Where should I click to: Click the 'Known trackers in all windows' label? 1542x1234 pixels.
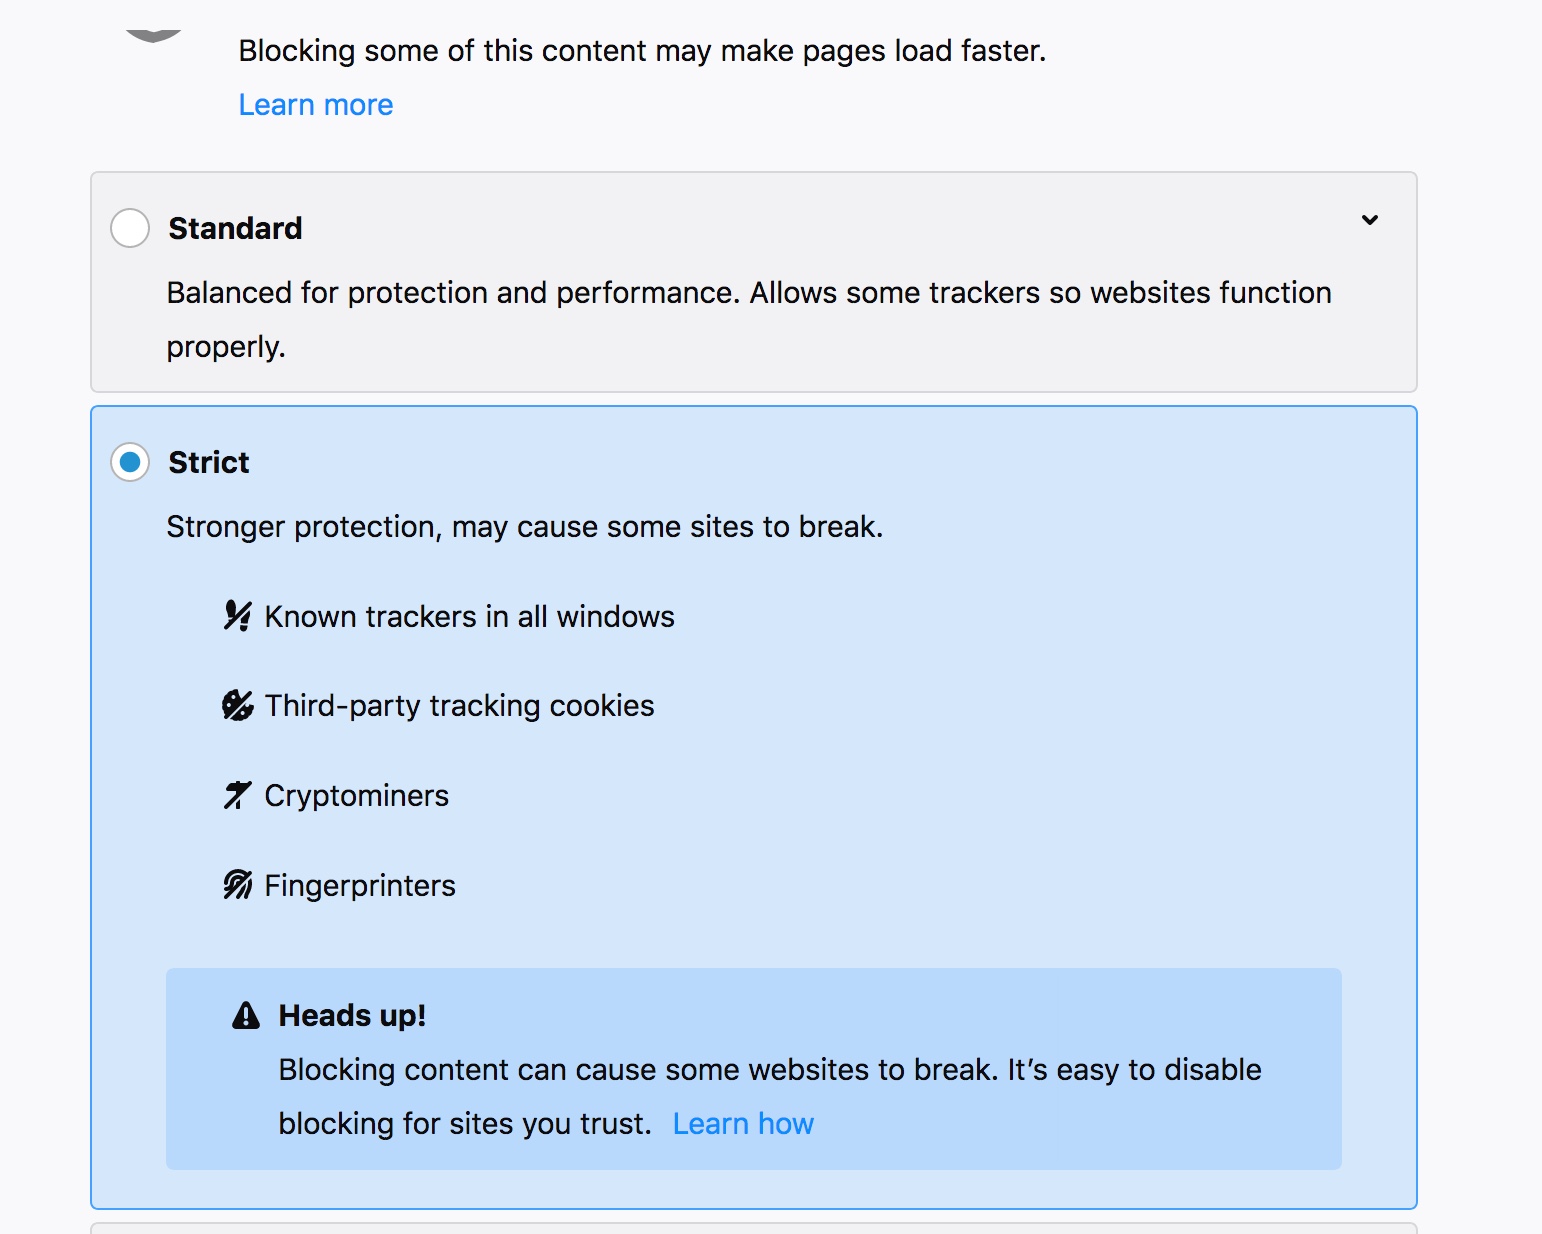point(469,617)
